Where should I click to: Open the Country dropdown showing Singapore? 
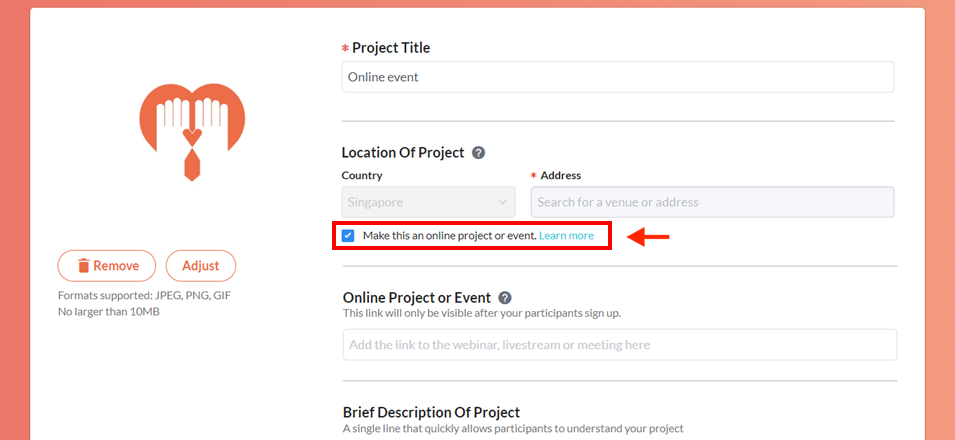pos(428,202)
